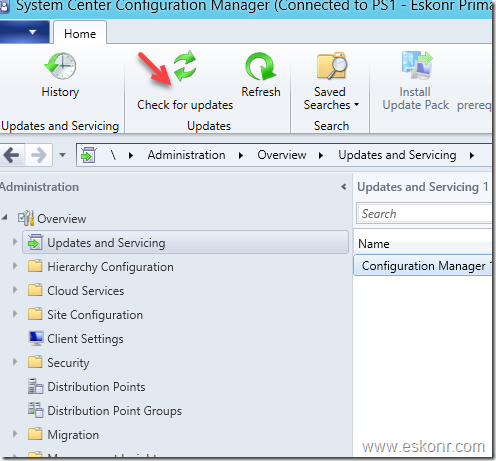Click the Install Update Pack icon
Image resolution: width=496 pixels, height=461 pixels.
[x=417, y=65]
